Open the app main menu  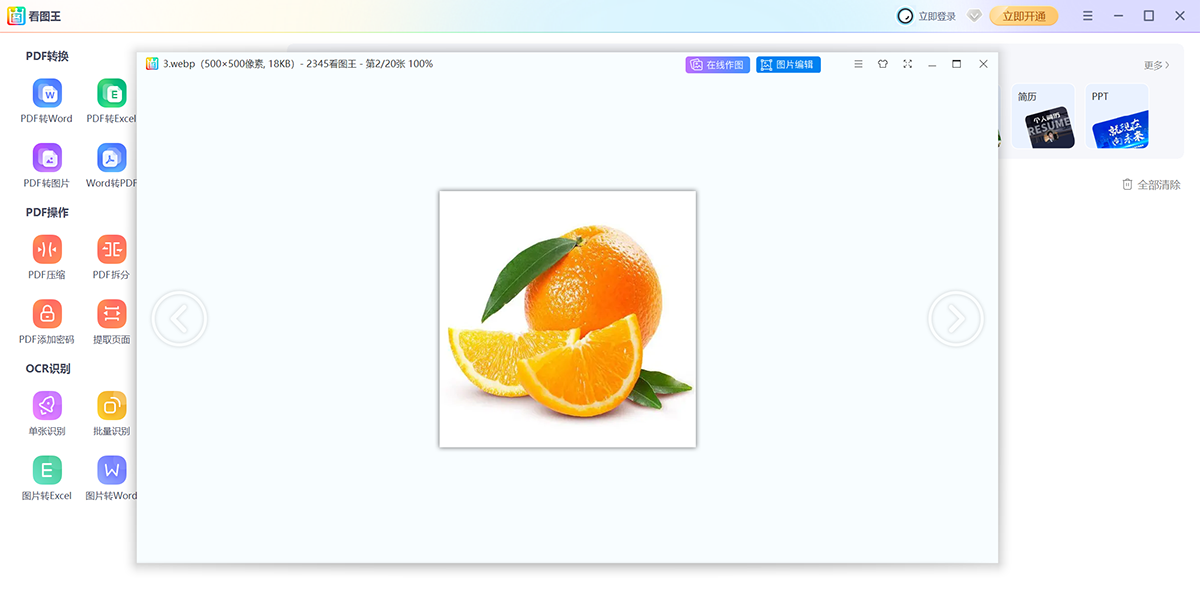pos(1087,16)
